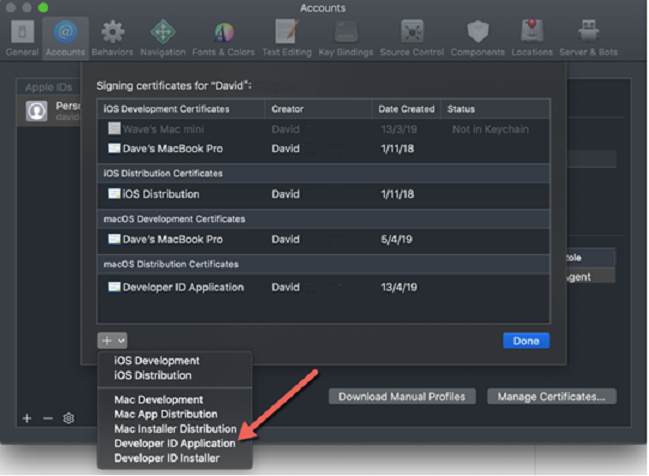The height and width of the screenshot is (476, 649).
Task: Open the Text Editing preferences
Action: (287, 38)
